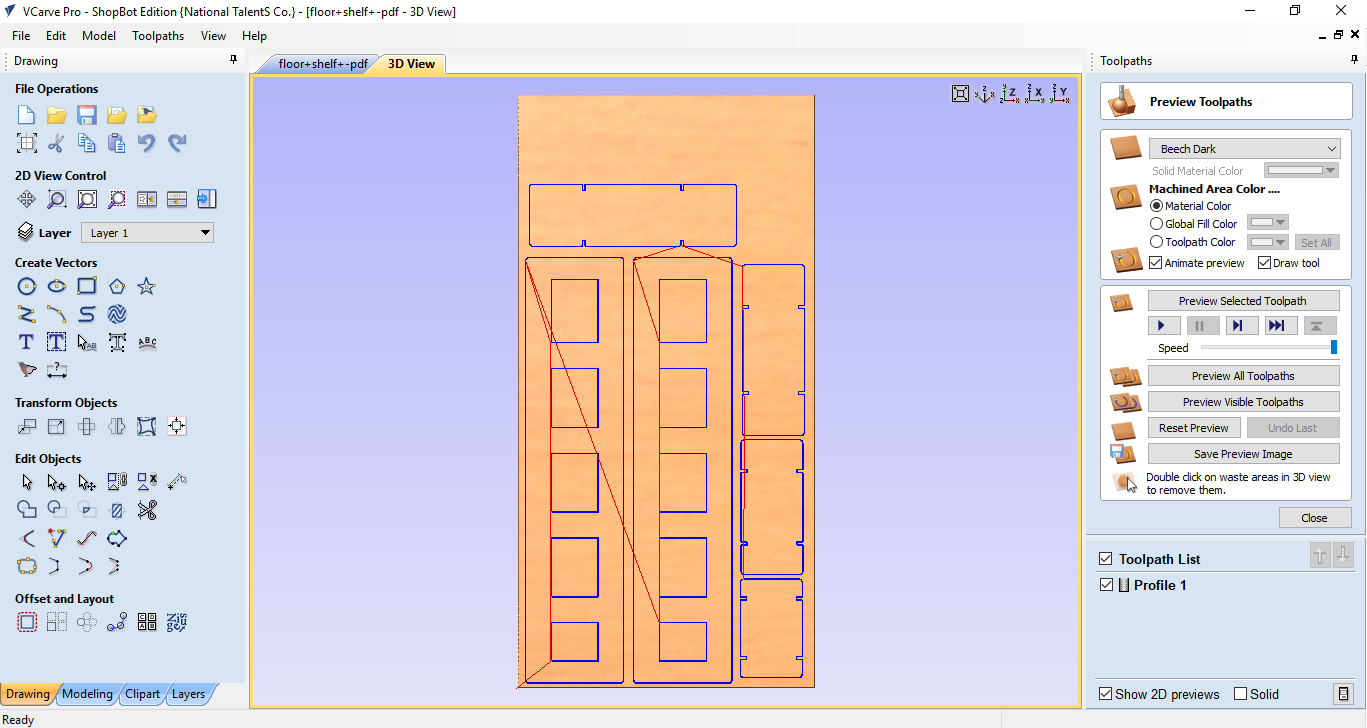This screenshot has width=1367, height=728.
Task: Open the View menu
Action: [213, 36]
